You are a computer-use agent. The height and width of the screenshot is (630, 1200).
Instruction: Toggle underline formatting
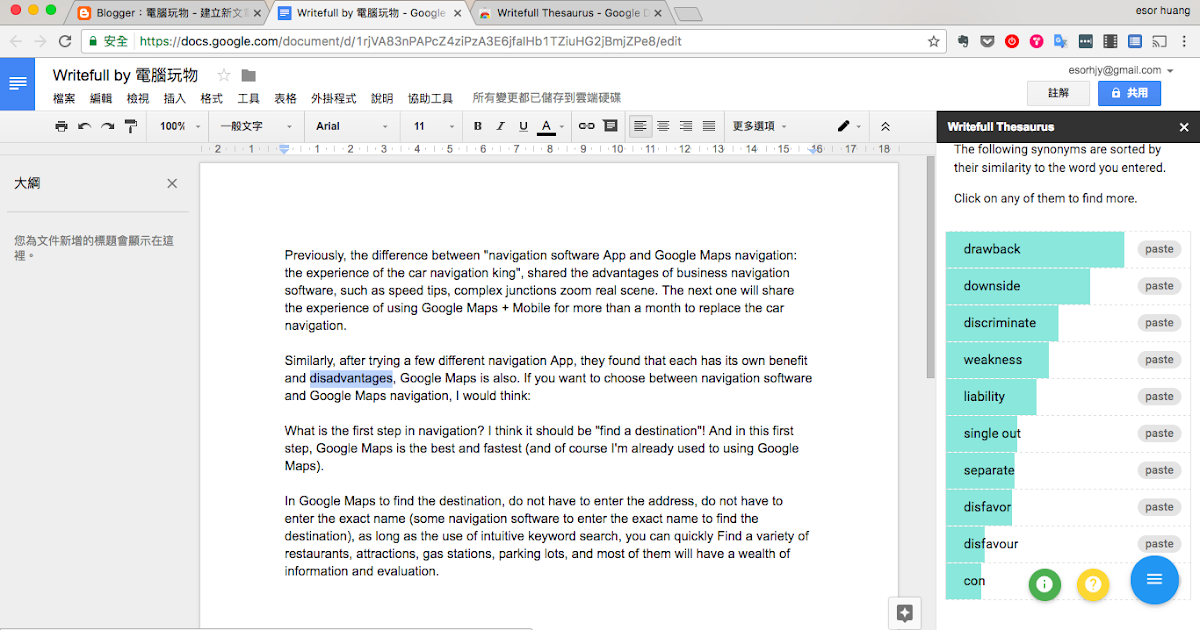tap(523, 126)
